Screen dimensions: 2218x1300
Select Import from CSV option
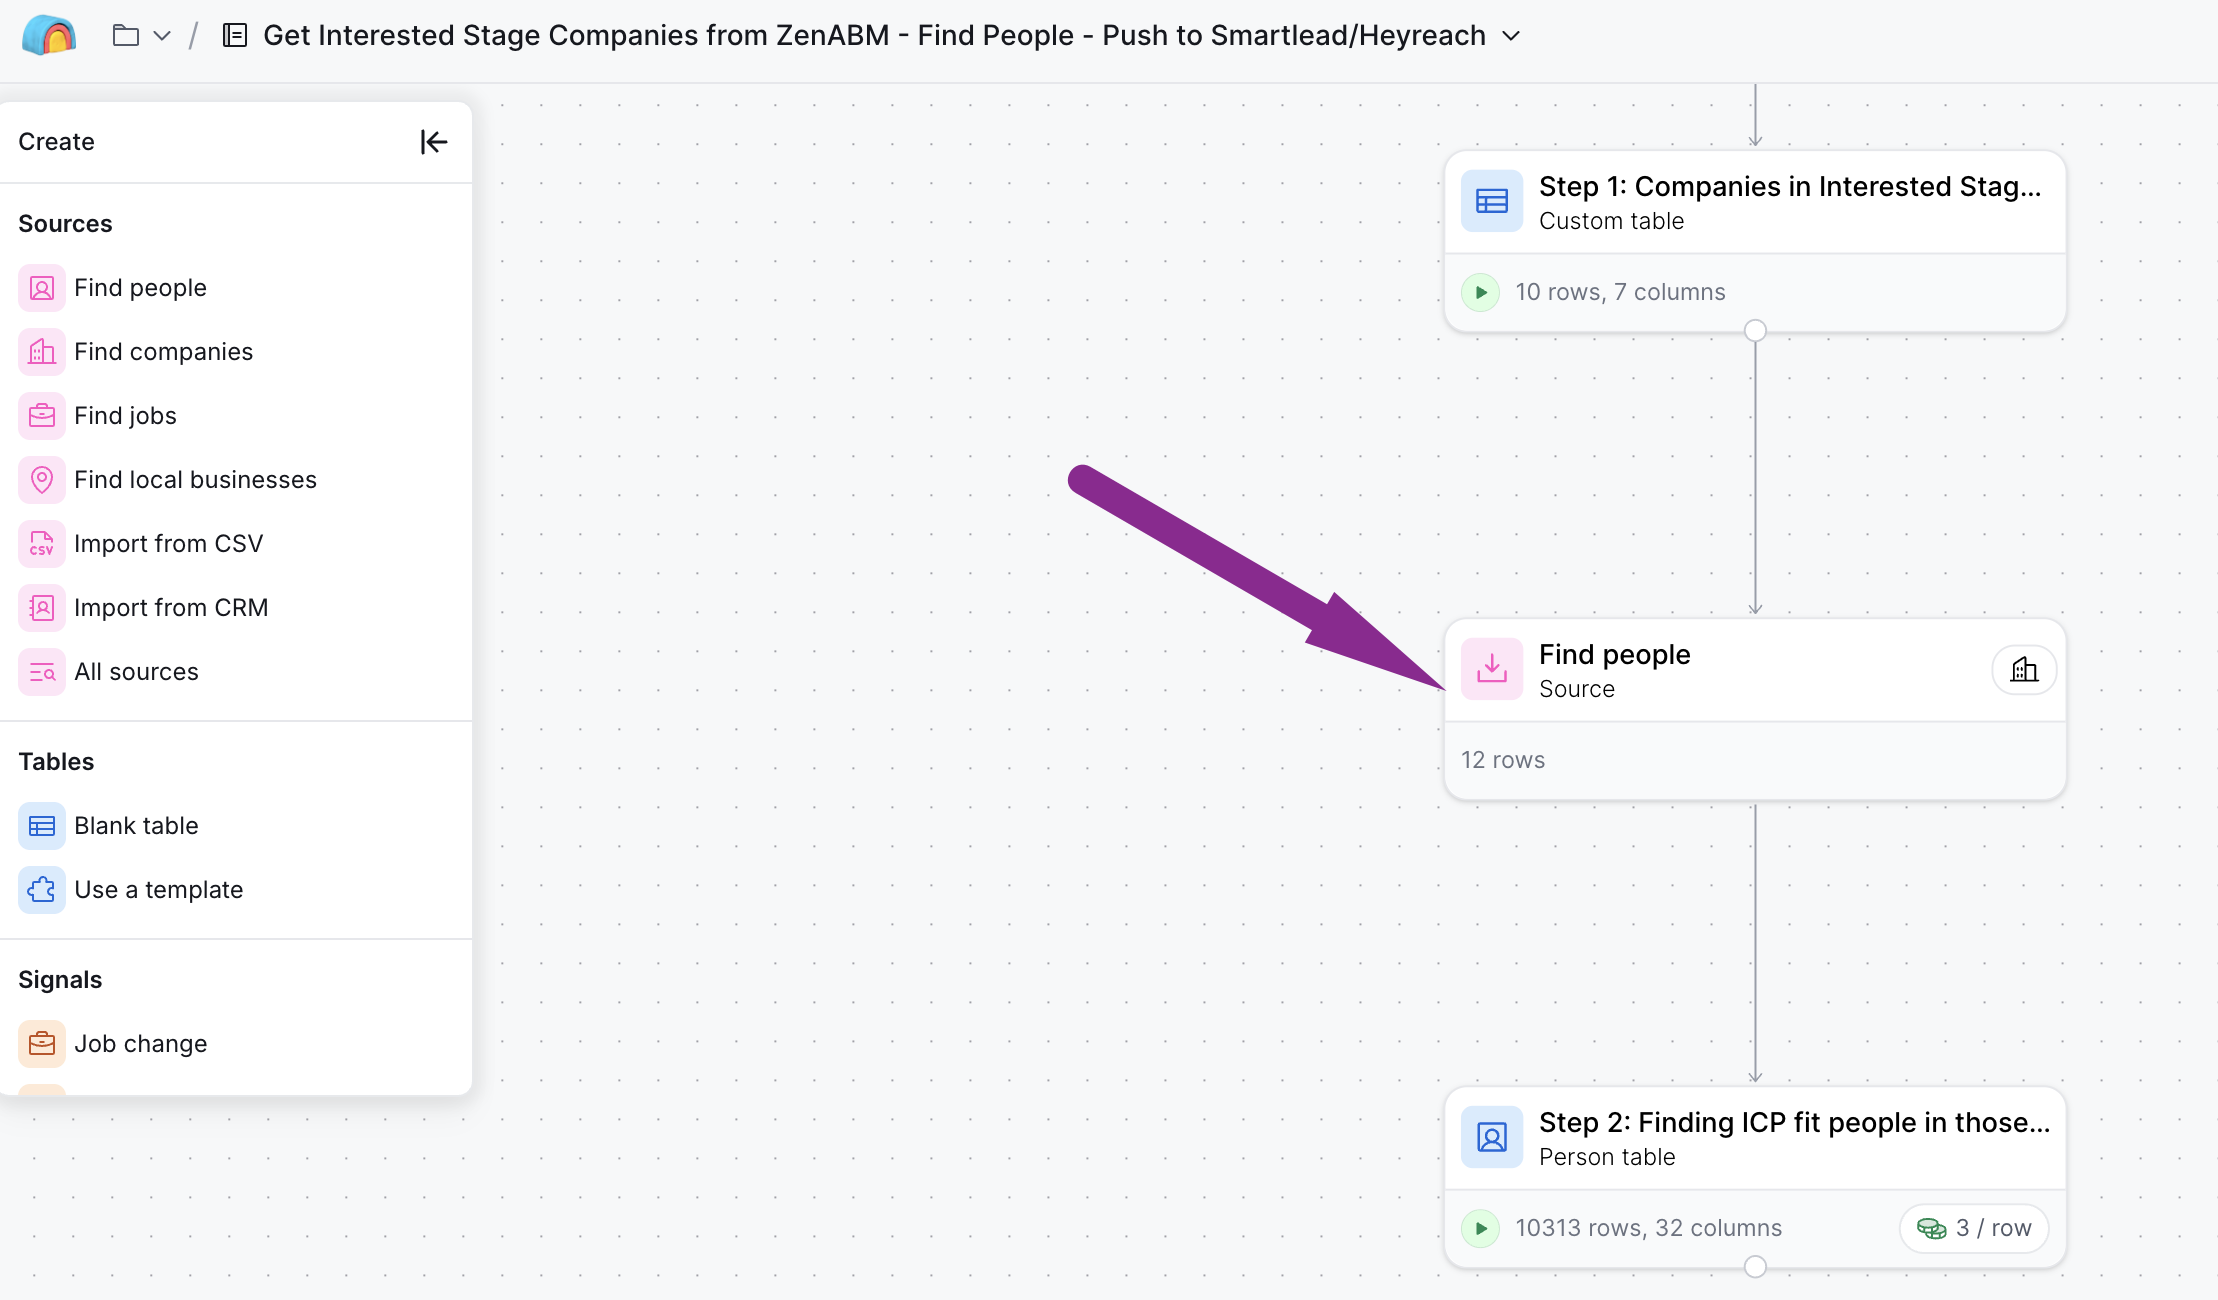tap(168, 544)
